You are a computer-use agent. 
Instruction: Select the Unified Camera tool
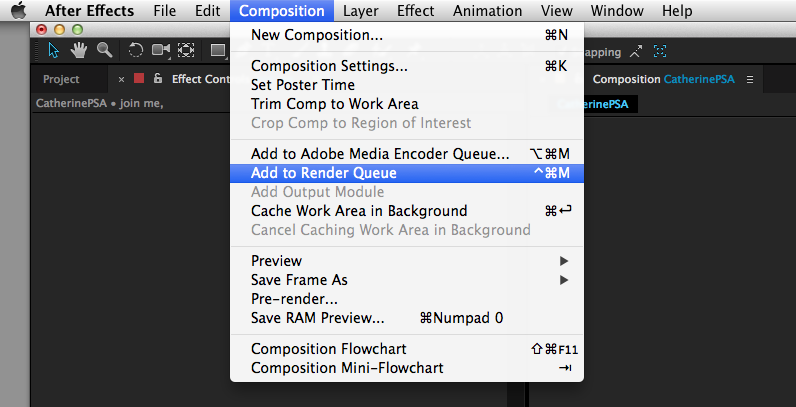tap(161, 50)
